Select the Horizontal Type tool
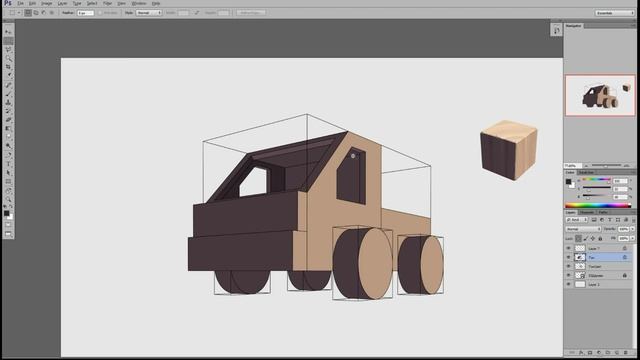This screenshot has height=360, width=640. [x=8, y=164]
